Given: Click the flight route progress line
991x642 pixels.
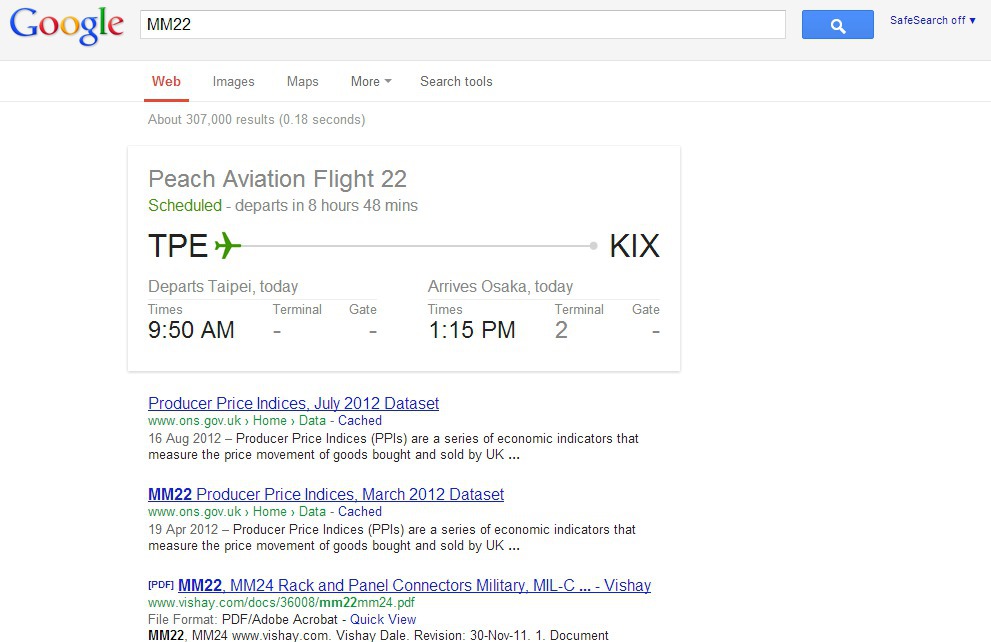Looking at the screenshot, I should pyautogui.click(x=418, y=246).
